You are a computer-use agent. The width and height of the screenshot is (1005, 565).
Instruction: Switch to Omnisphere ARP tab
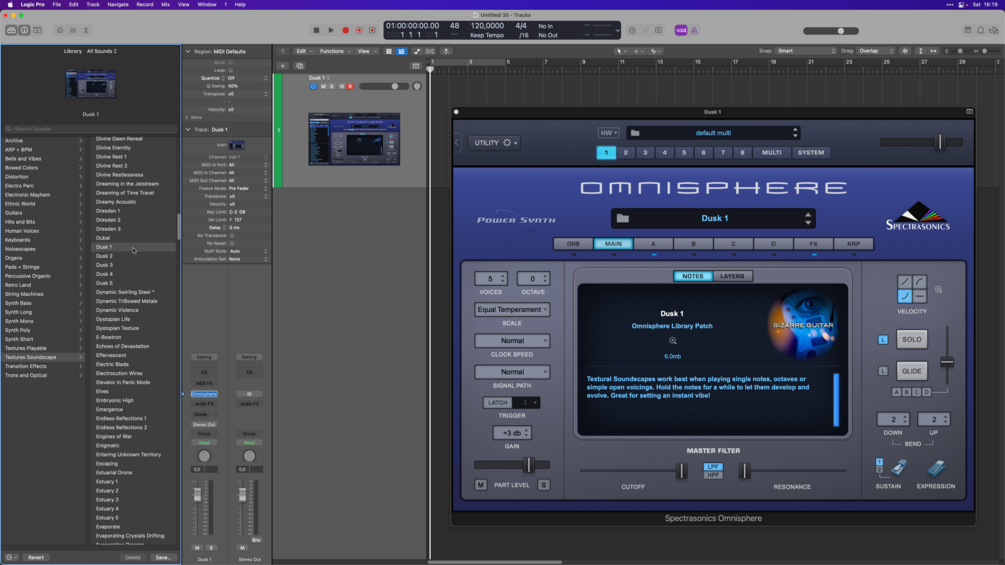853,244
